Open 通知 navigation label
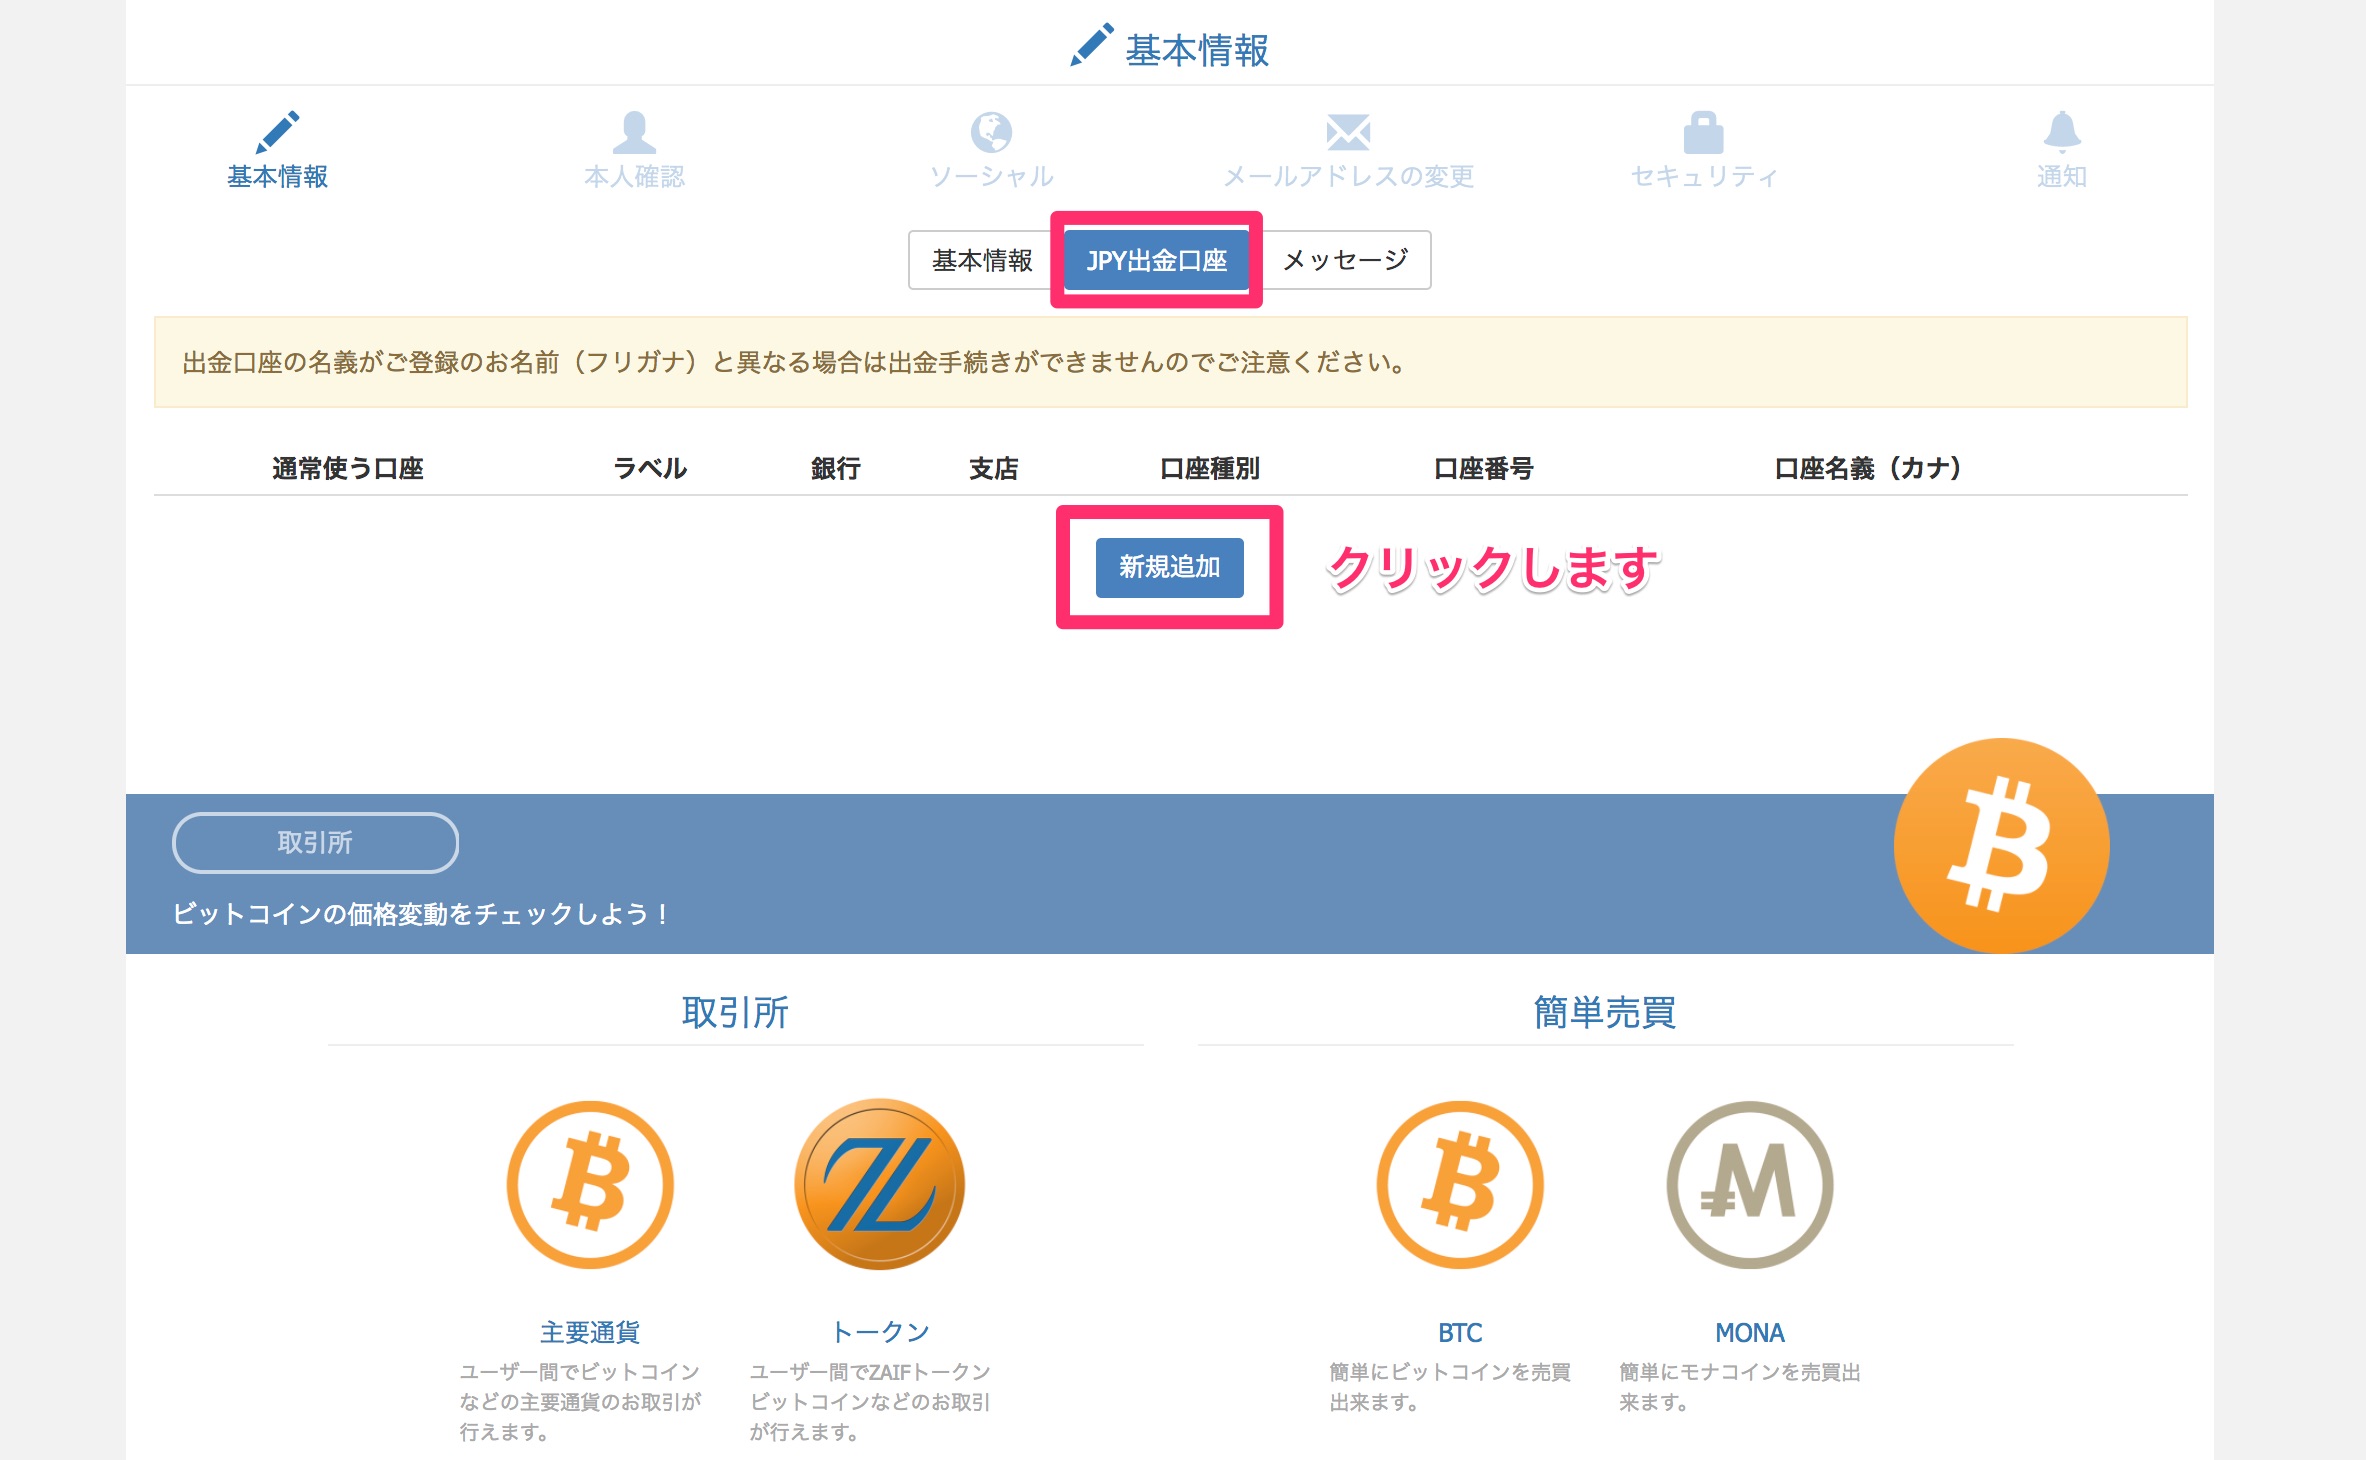2366x1460 pixels. (x=2062, y=177)
